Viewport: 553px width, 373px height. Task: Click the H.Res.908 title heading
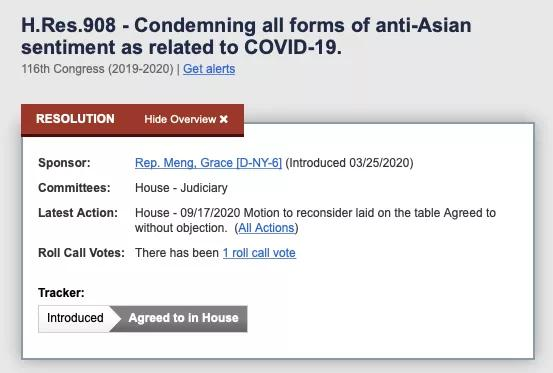[246, 36]
